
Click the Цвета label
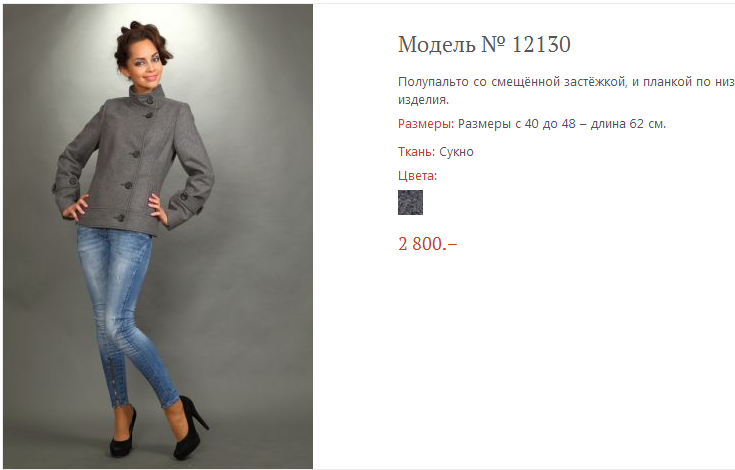417,176
